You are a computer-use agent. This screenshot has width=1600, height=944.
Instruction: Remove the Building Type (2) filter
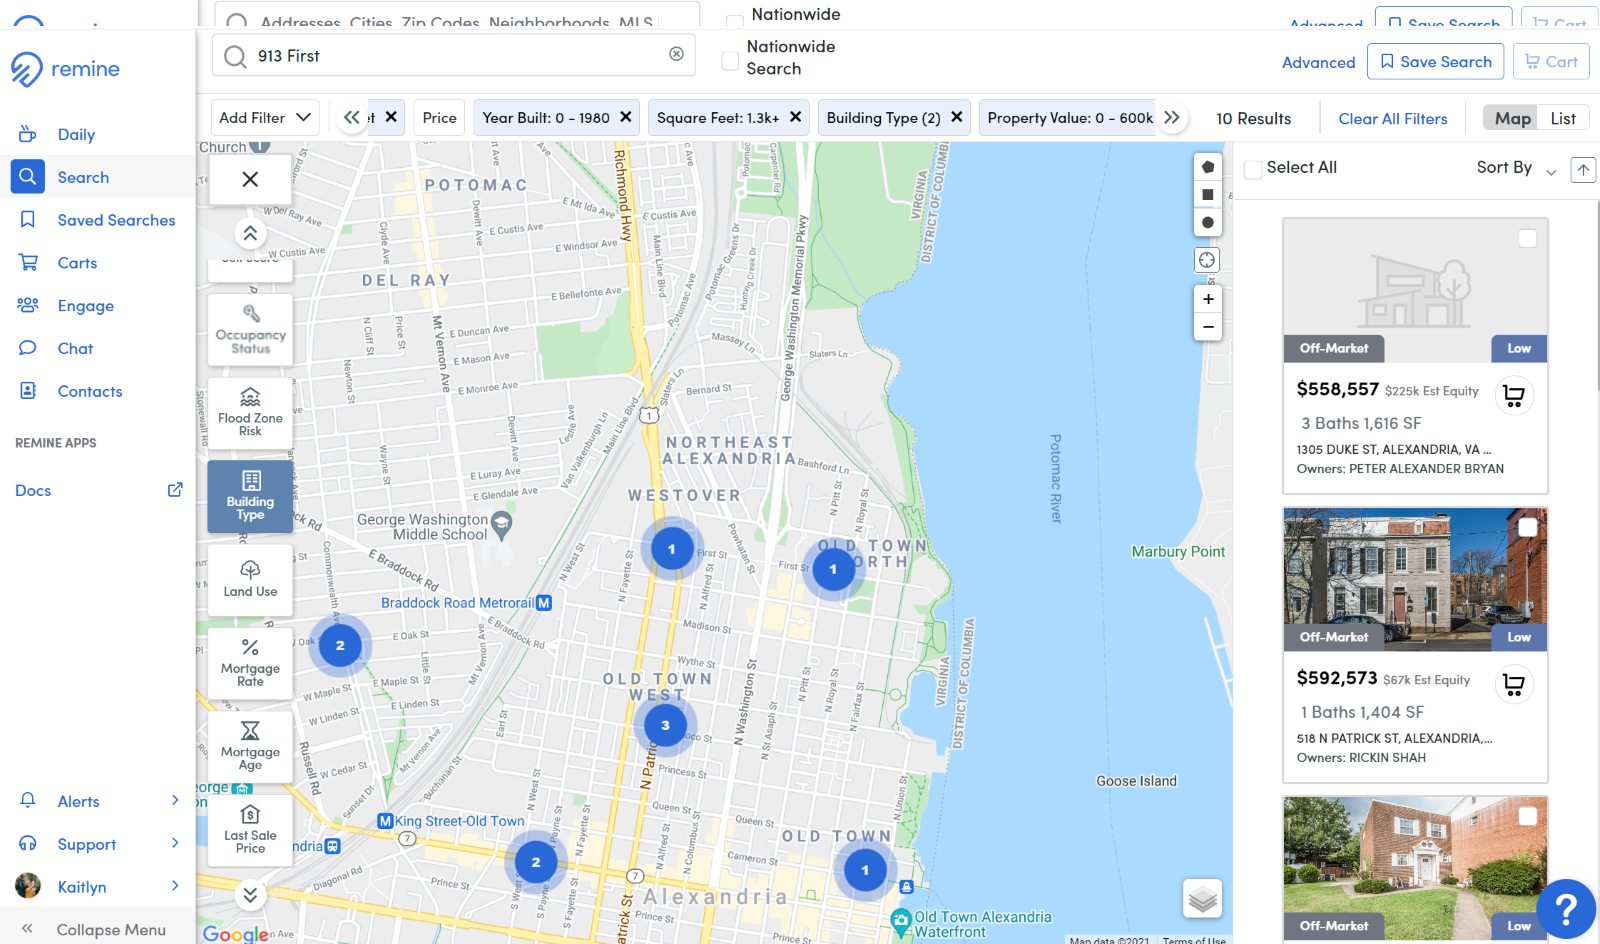[957, 117]
